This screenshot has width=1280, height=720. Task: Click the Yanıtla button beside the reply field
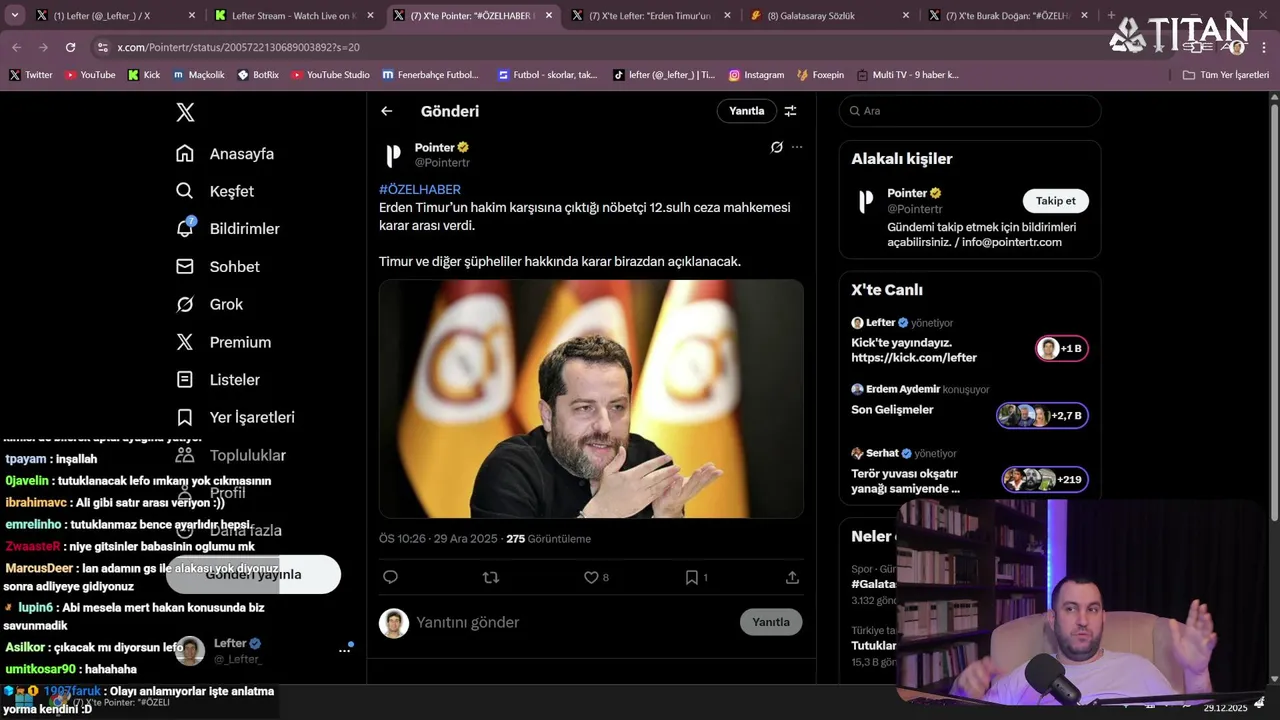tap(771, 622)
